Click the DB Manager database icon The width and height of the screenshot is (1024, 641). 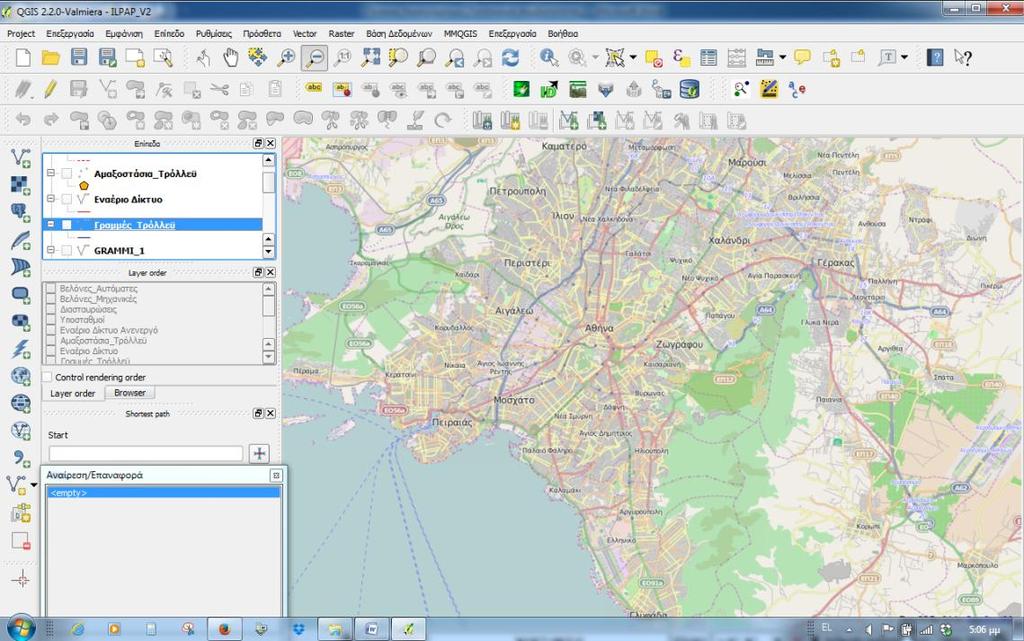(x=690, y=89)
